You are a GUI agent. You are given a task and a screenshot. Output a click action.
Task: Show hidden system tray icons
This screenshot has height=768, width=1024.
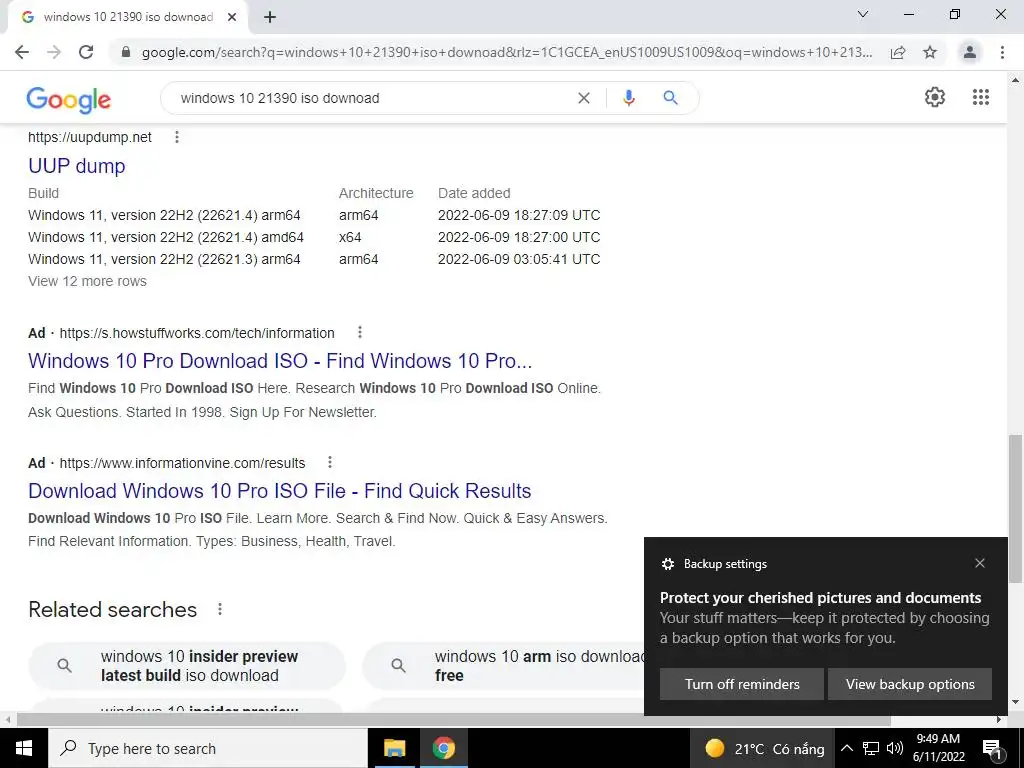click(x=846, y=748)
